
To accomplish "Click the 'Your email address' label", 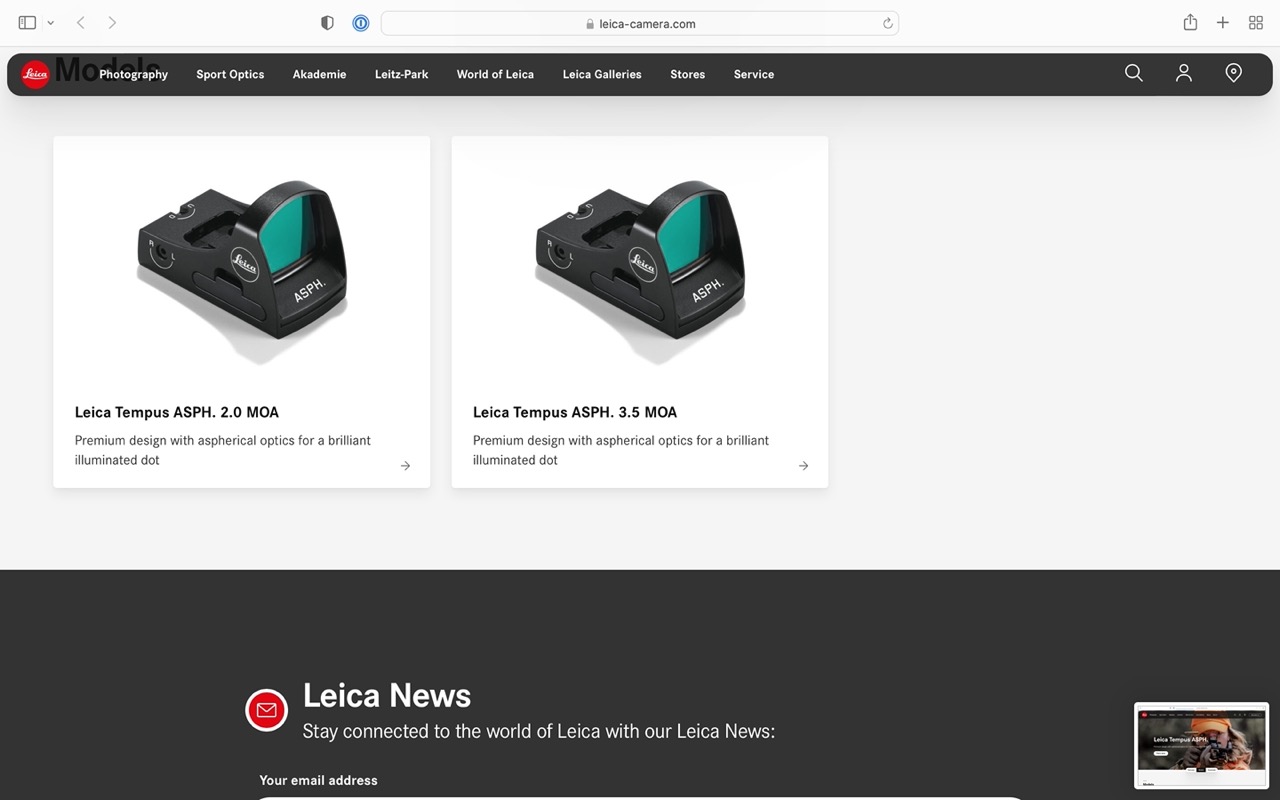I will click(318, 780).
